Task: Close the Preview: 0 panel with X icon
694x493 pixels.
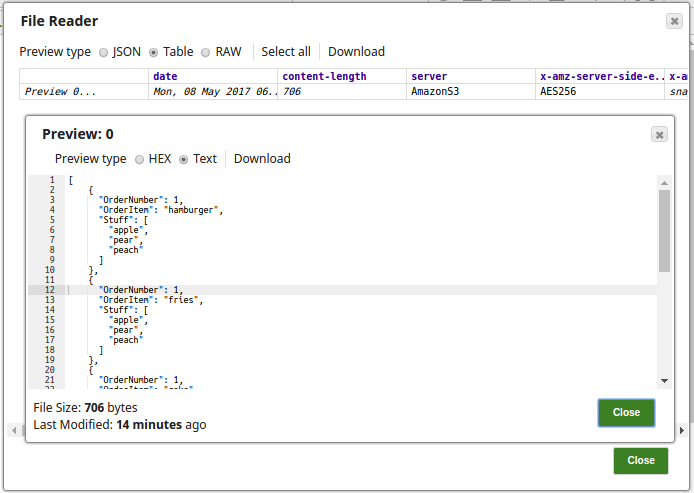Action: (659, 134)
